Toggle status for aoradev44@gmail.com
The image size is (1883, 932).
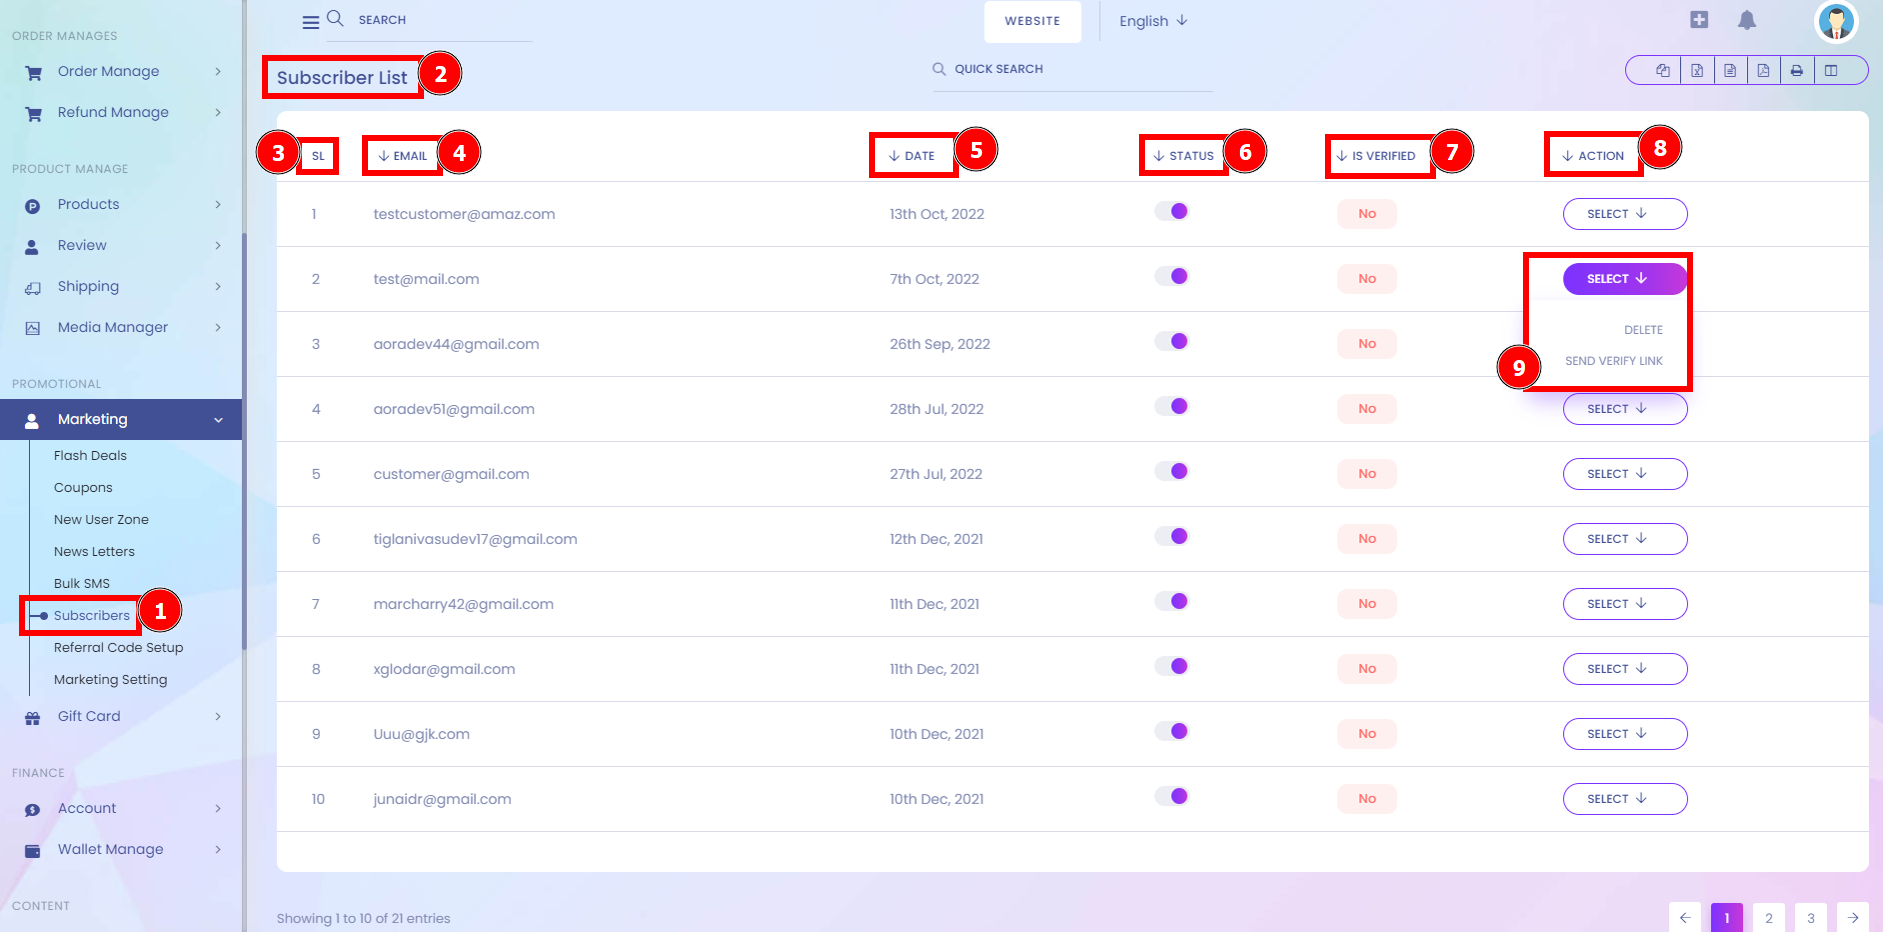[x=1171, y=341]
